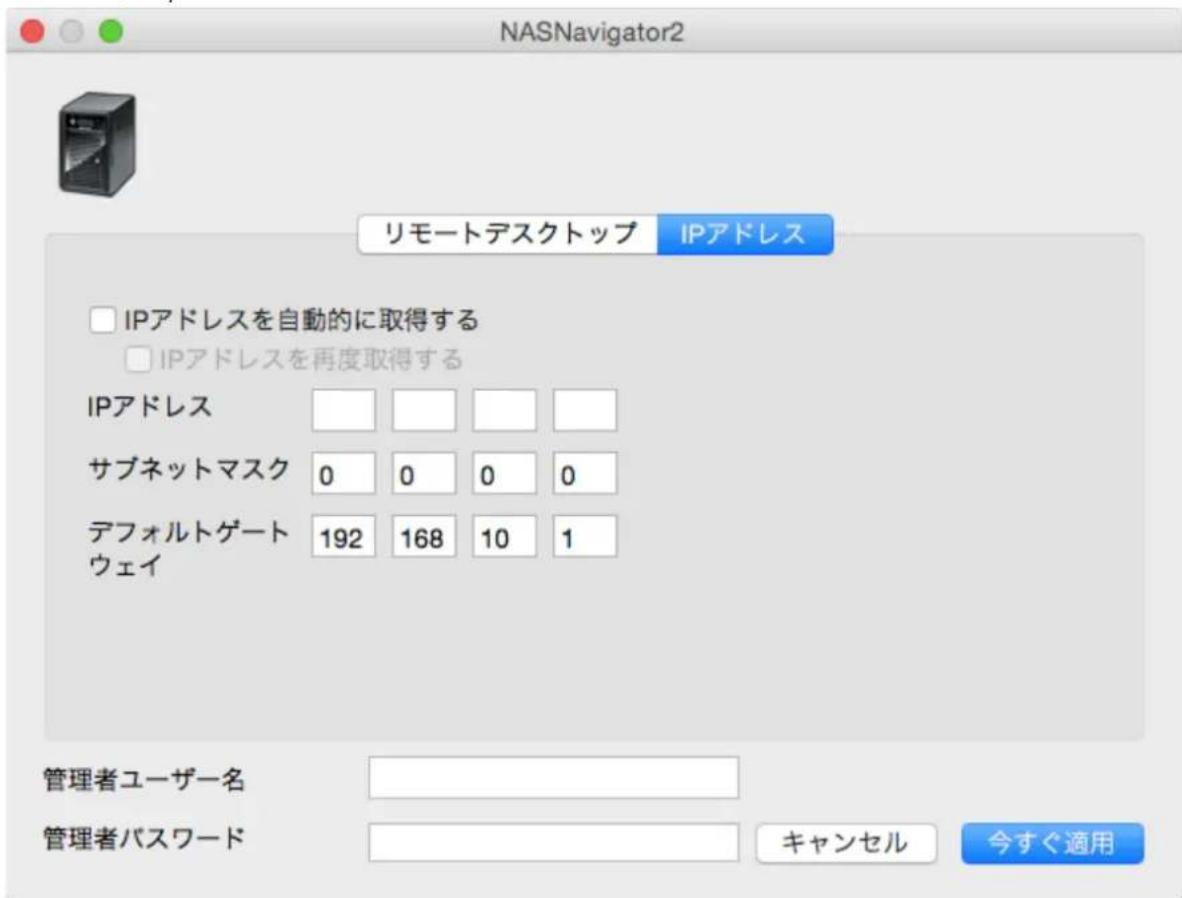Click the gateway field showing 192

pos(344,536)
